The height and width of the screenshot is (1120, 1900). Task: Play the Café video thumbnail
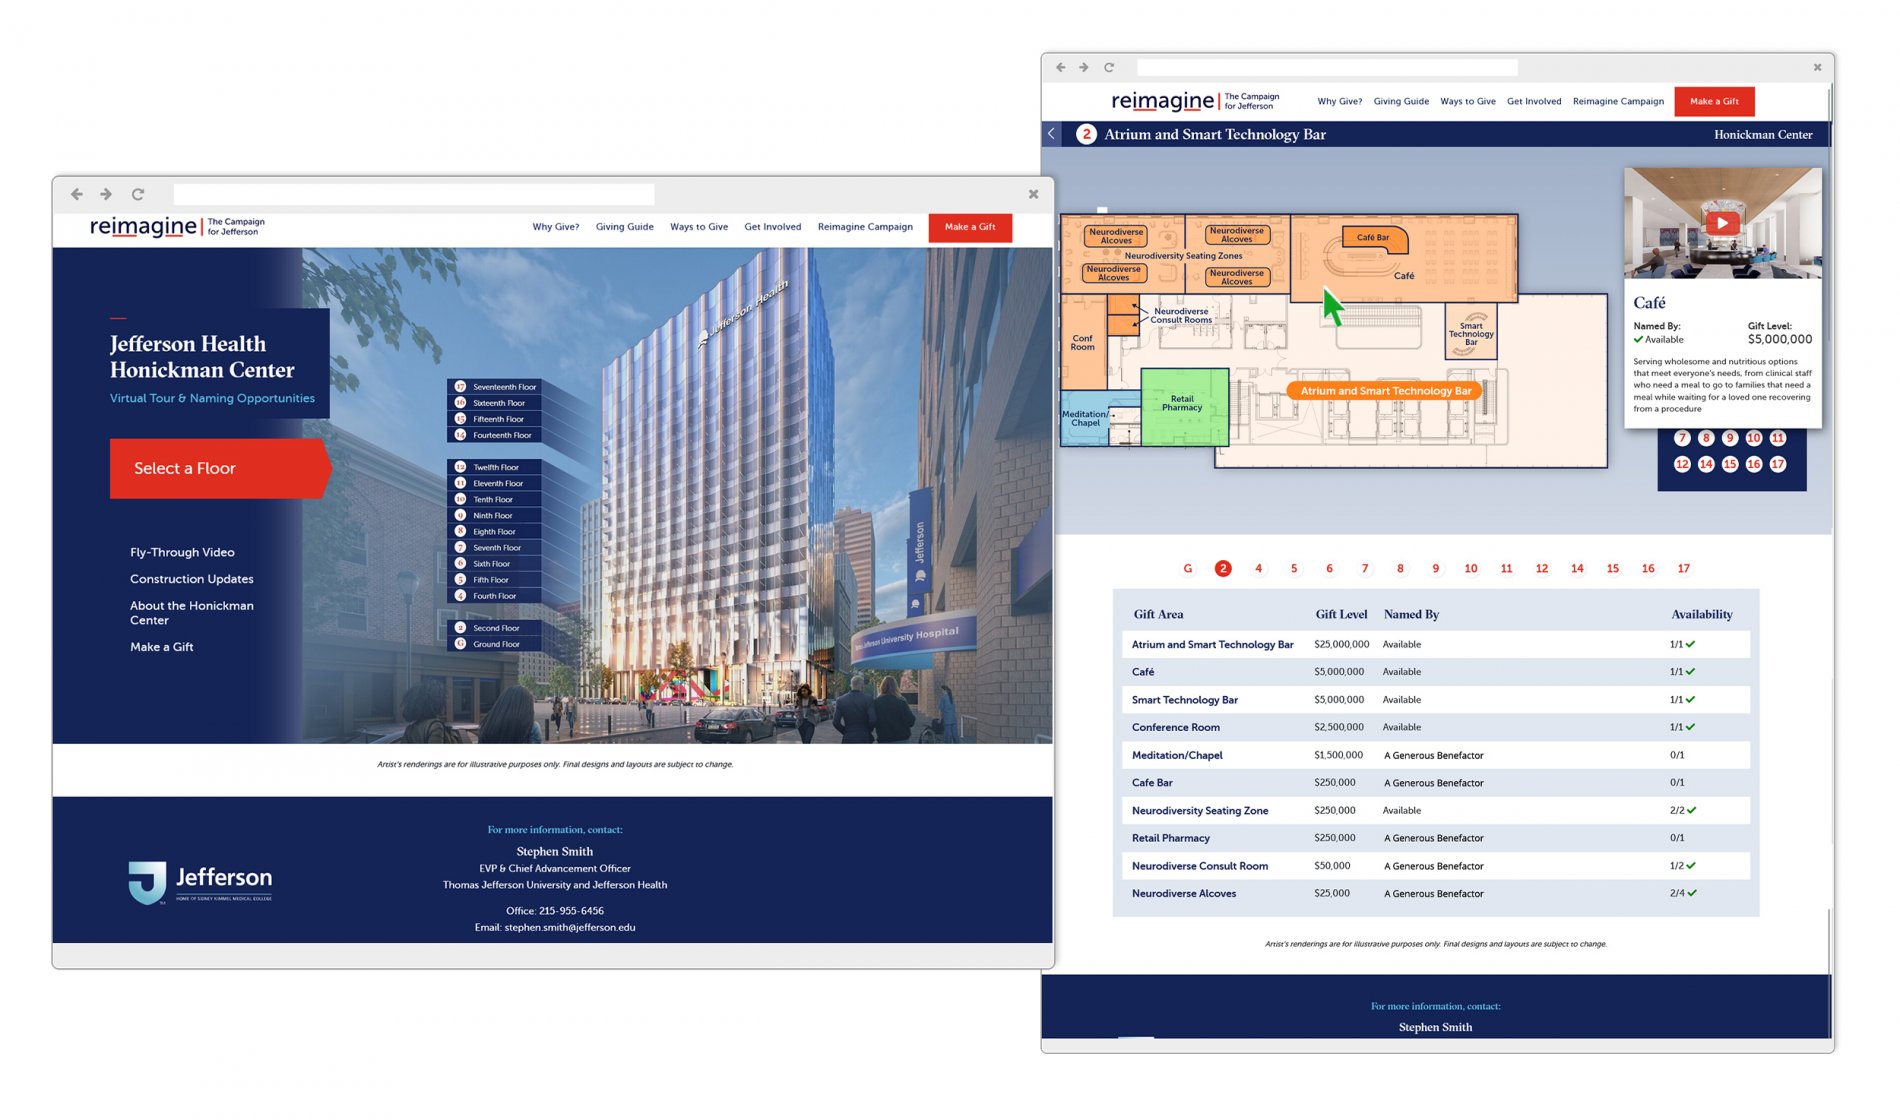click(1722, 223)
